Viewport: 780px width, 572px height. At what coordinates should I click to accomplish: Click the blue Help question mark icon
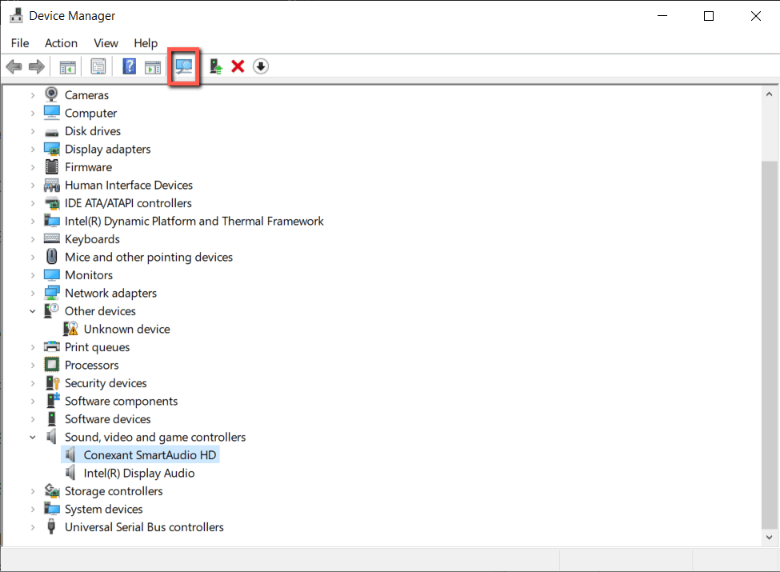tap(129, 66)
